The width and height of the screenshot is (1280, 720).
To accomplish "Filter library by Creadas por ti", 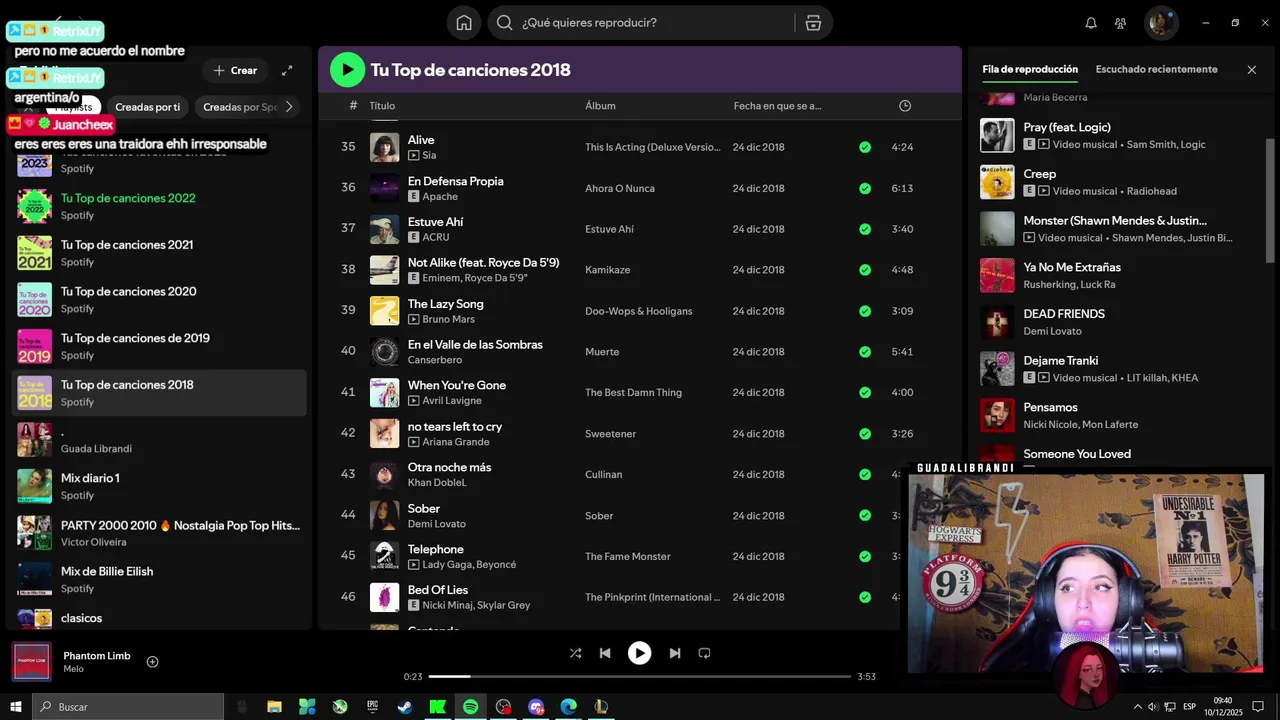I will pyautogui.click(x=147, y=107).
